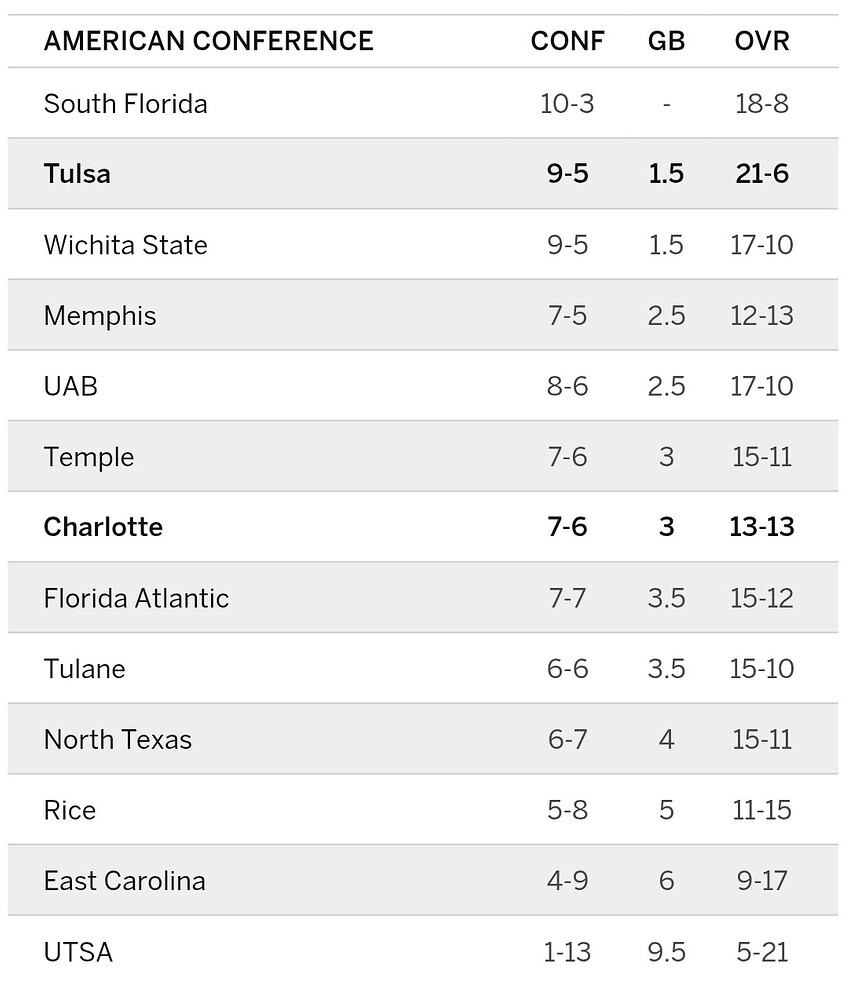The width and height of the screenshot is (846, 1000).
Task: Open North Texas team page
Action: [x=118, y=740]
